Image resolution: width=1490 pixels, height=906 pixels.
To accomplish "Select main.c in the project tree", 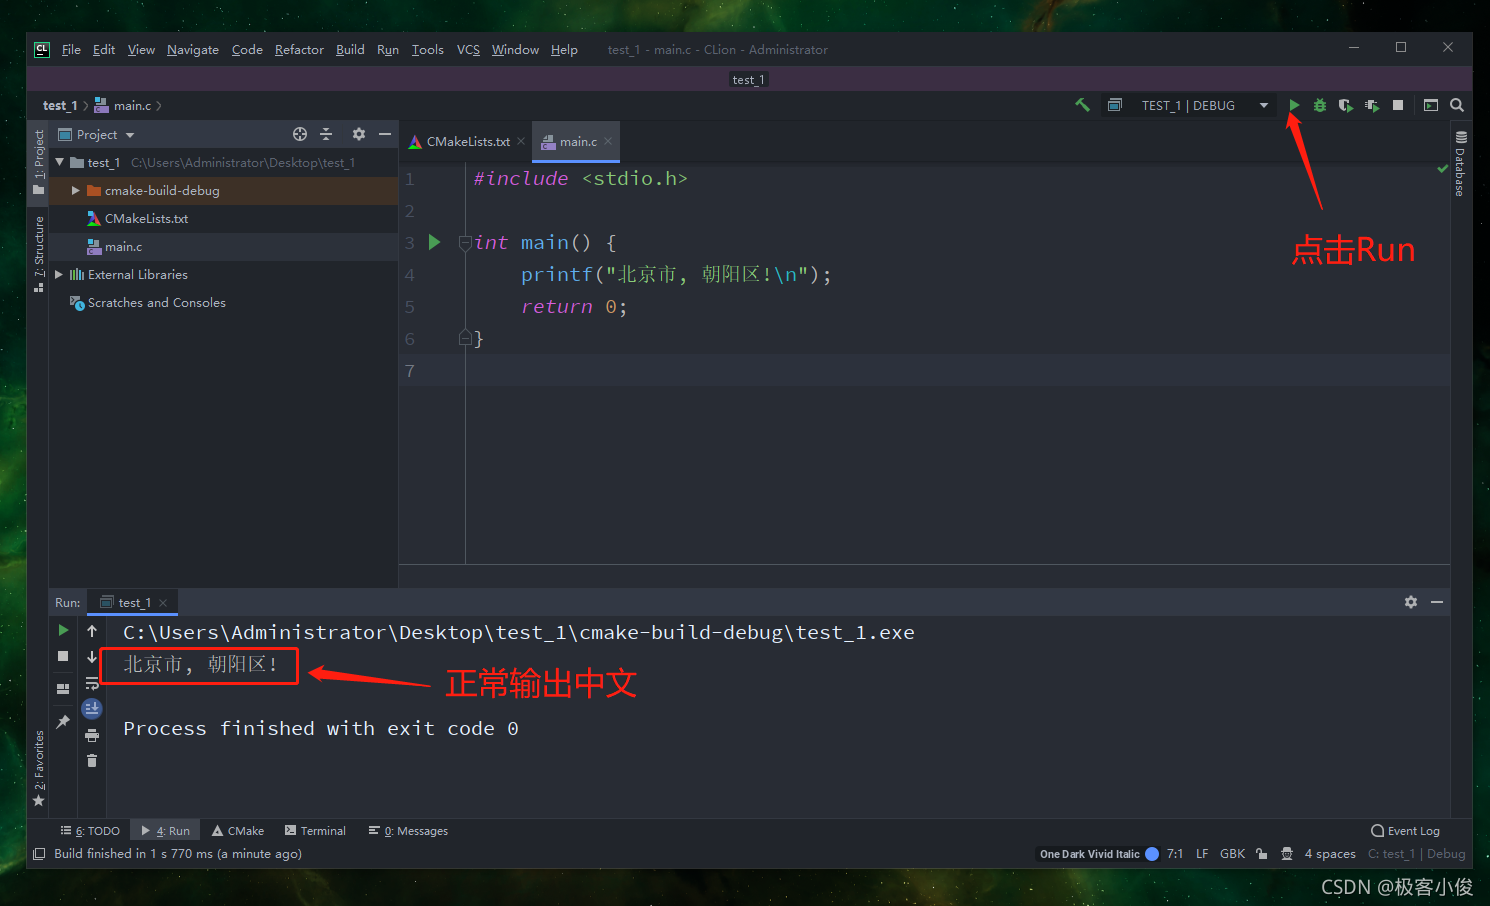I will (x=123, y=246).
